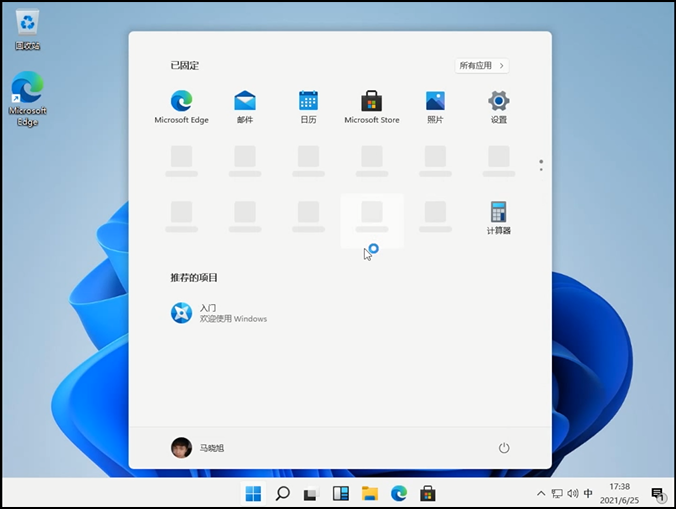Open the clock showing 17:38 and date

coord(620,493)
